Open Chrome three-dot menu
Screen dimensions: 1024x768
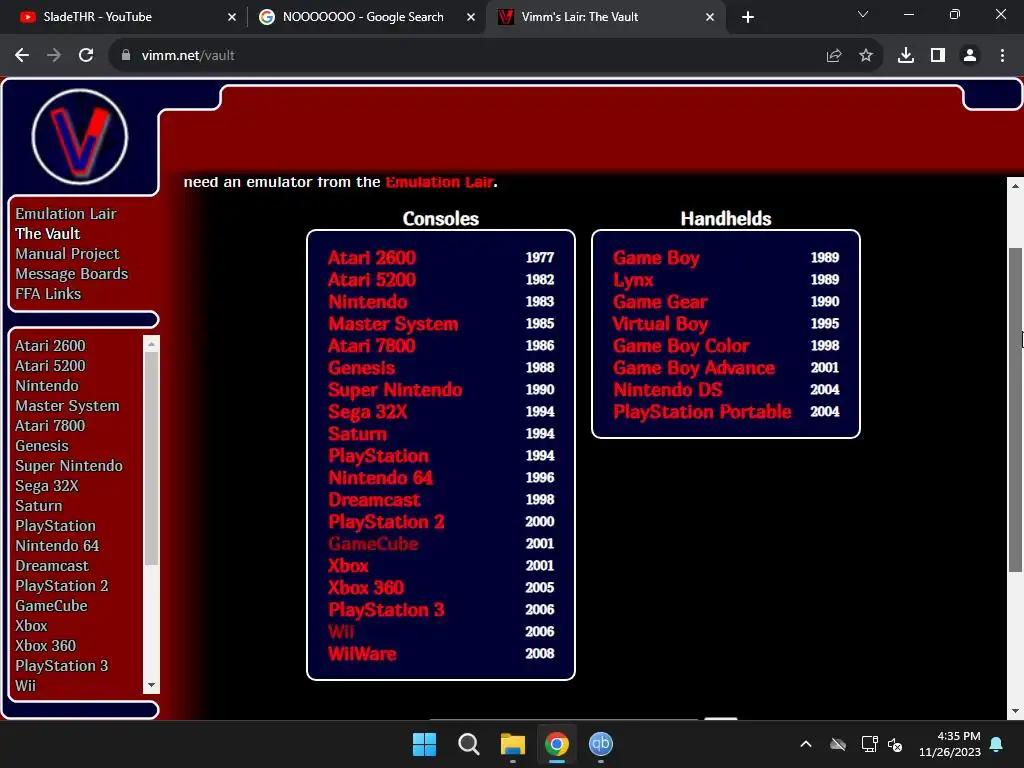1002,56
